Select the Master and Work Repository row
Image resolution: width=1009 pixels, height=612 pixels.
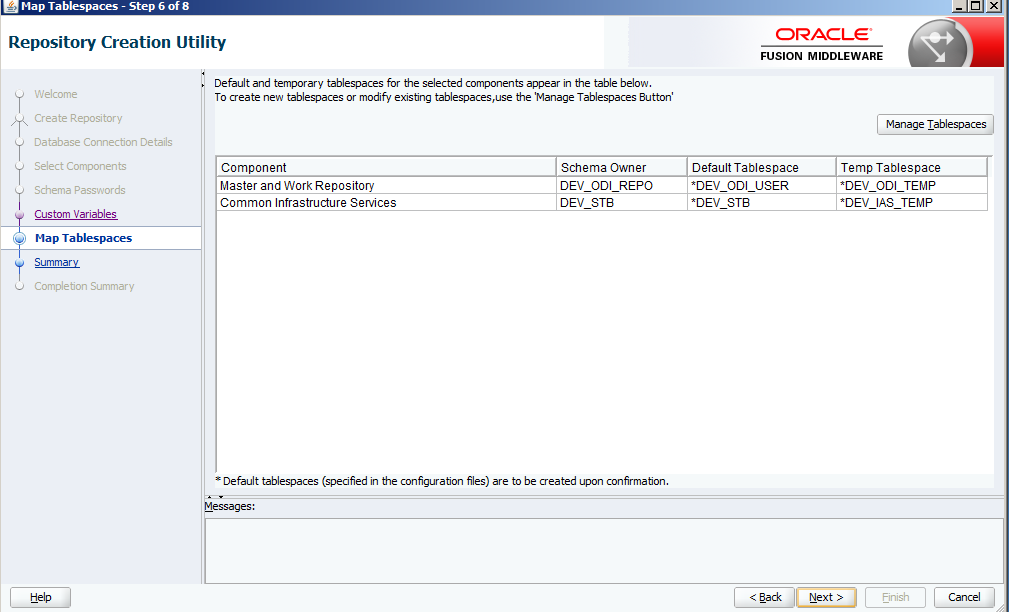tap(385, 185)
